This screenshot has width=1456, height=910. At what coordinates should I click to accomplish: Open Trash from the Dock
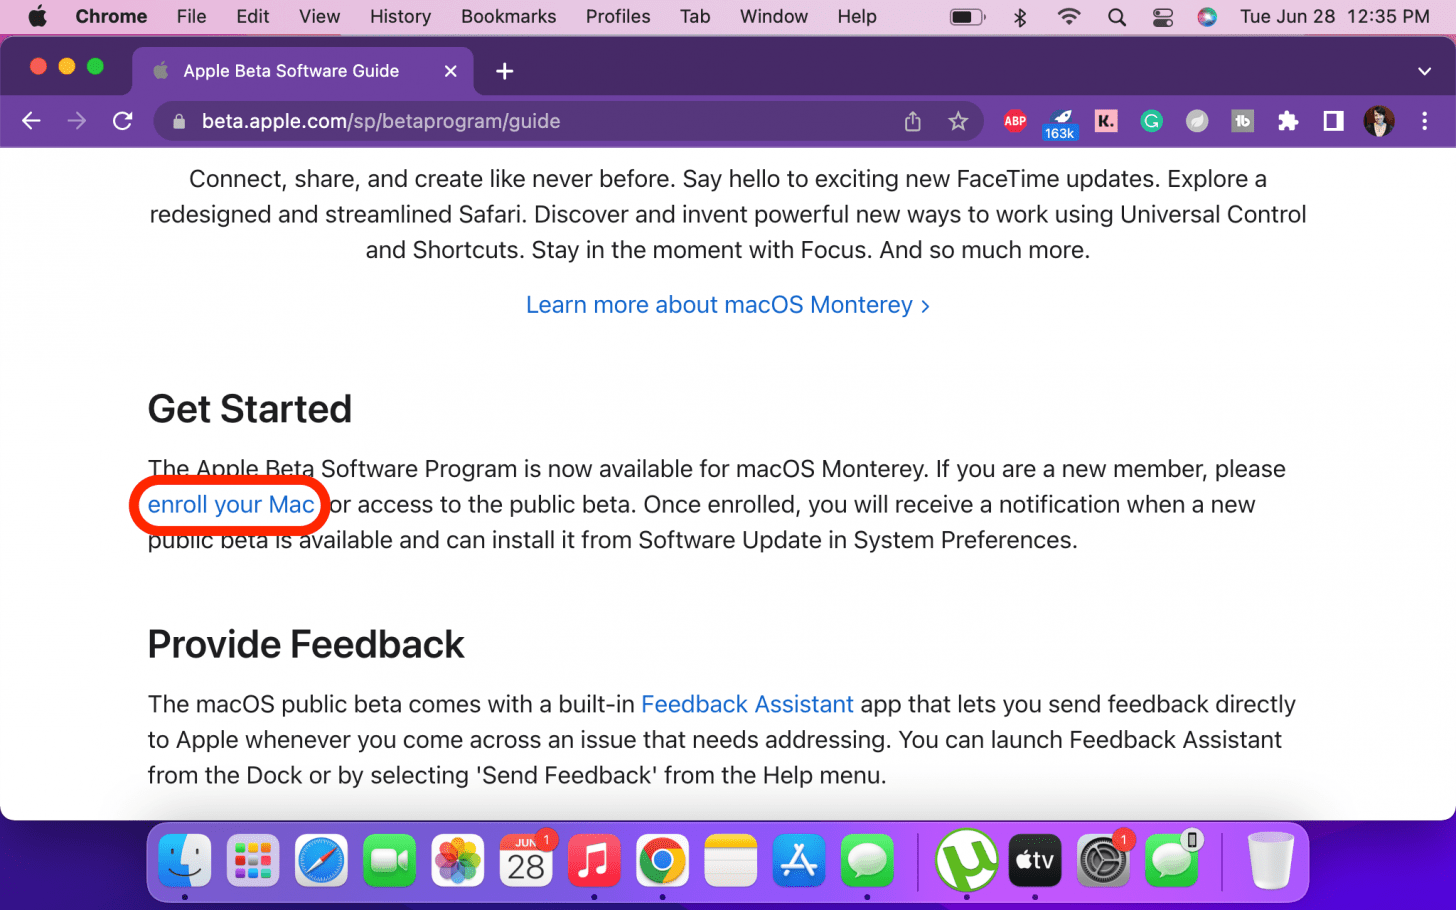pyautogui.click(x=1271, y=861)
